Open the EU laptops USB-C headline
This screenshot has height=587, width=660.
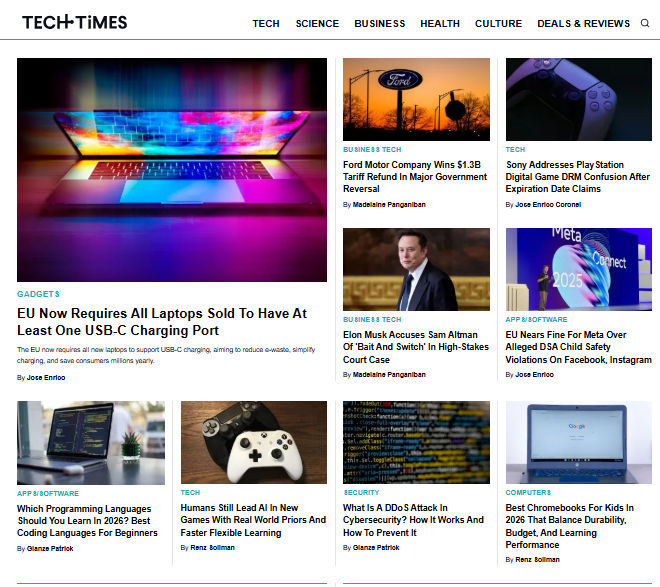pyautogui.click(x=162, y=322)
